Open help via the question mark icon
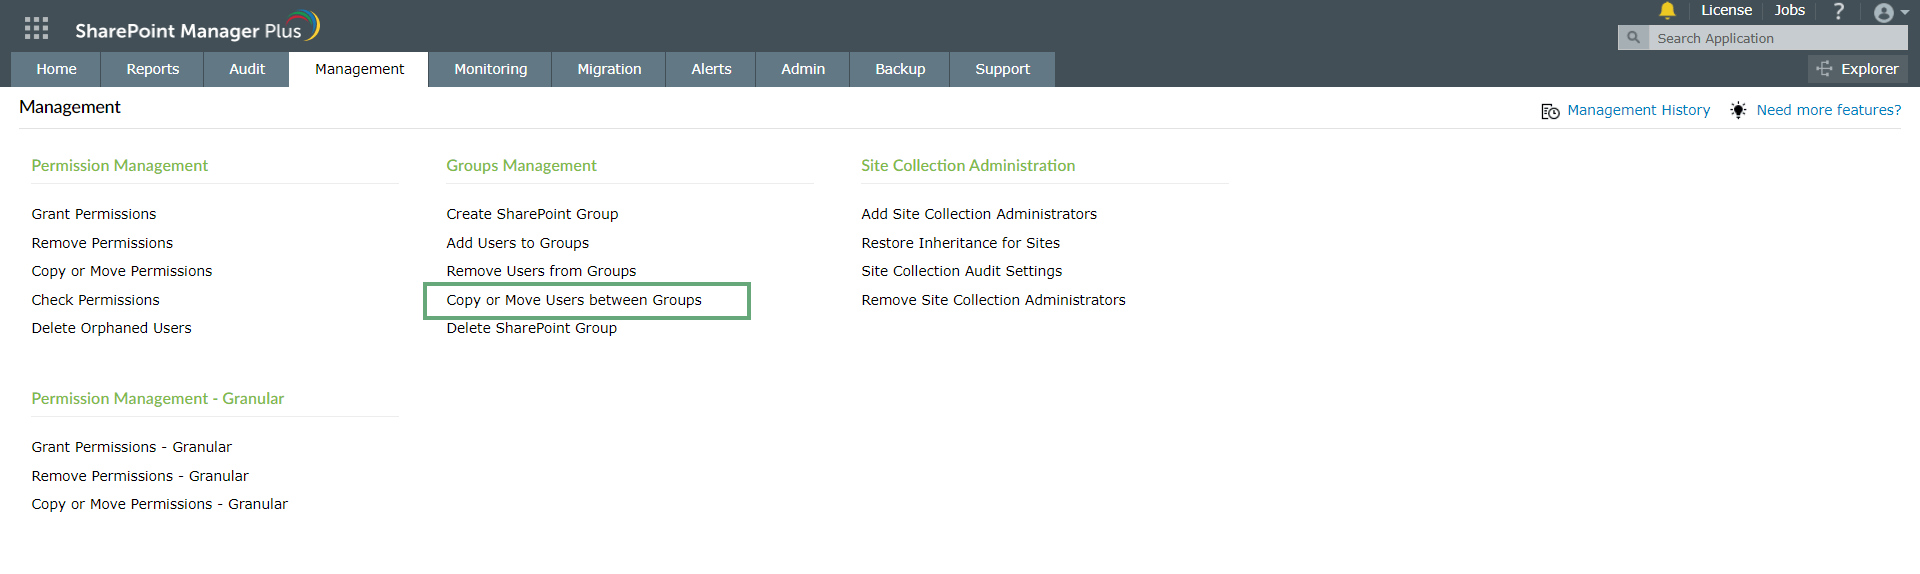 point(1838,11)
